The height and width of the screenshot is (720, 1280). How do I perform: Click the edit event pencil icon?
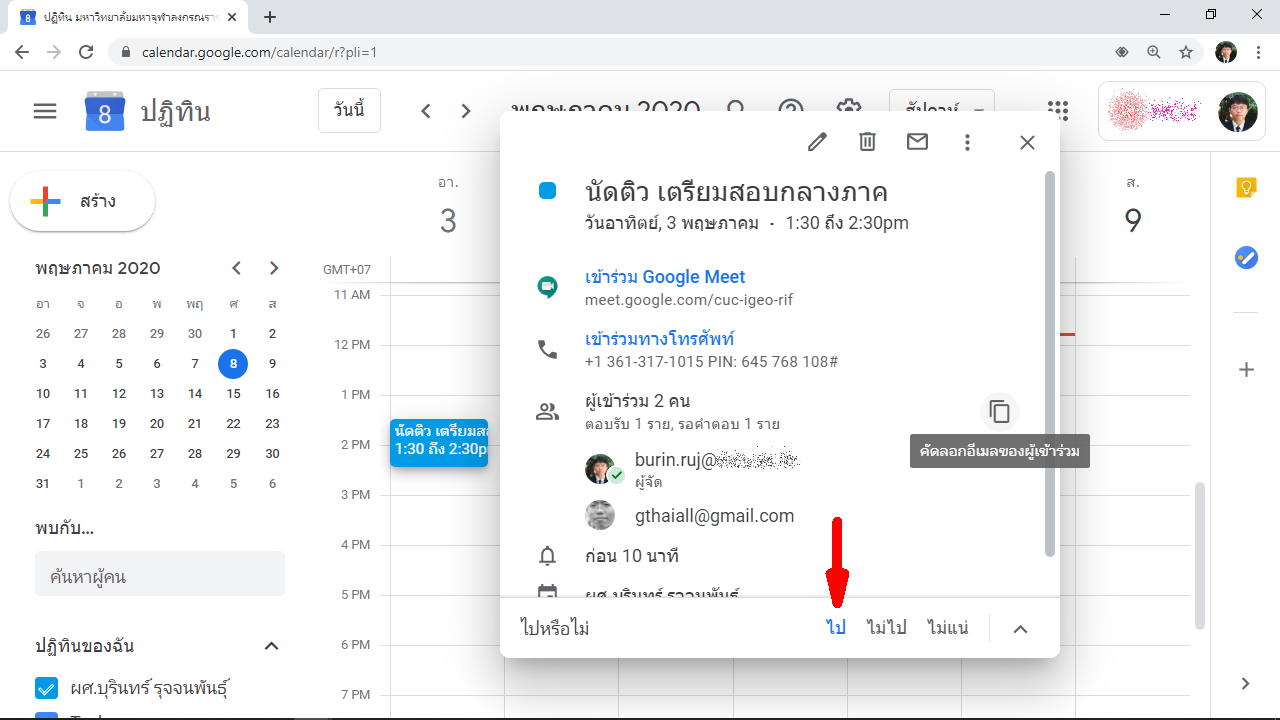coord(817,142)
